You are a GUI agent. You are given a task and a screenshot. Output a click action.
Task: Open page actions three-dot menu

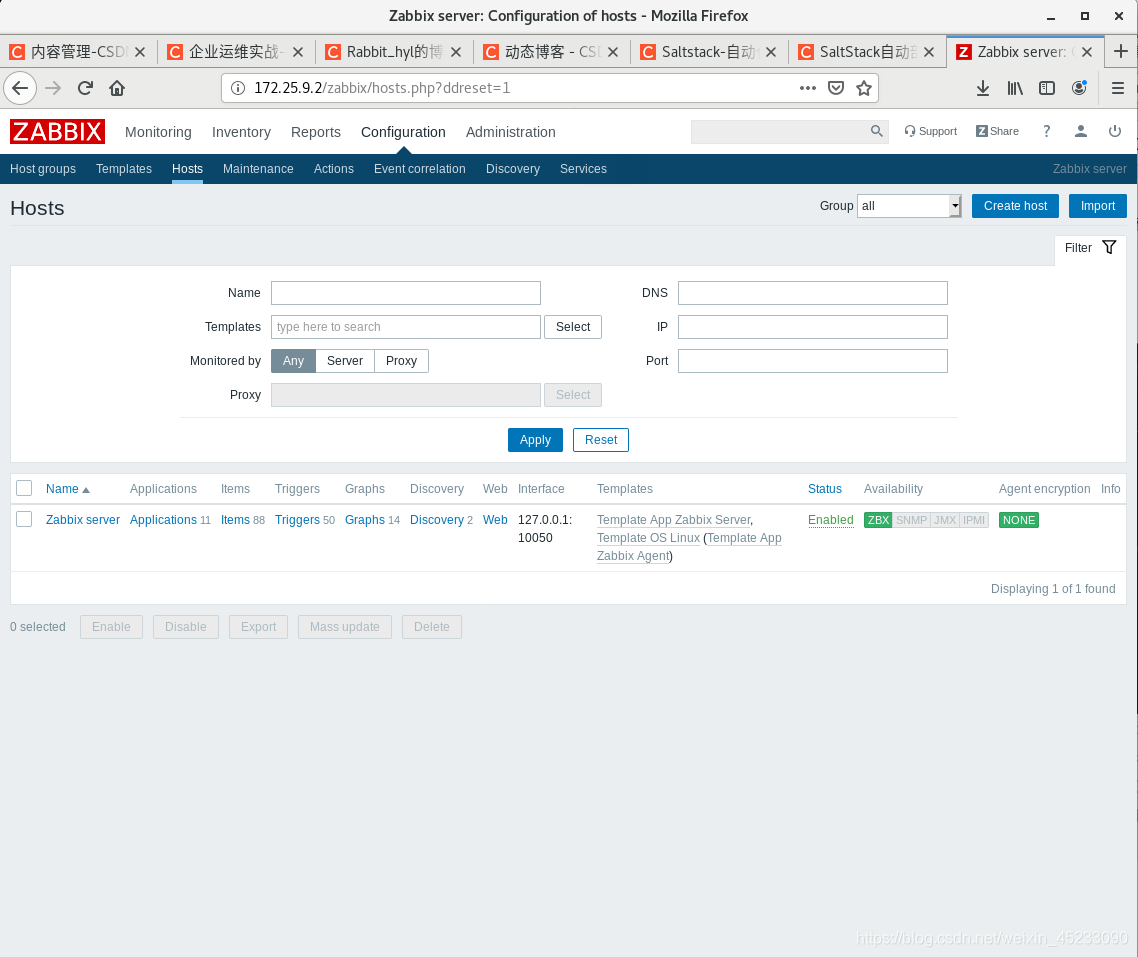[x=808, y=89]
